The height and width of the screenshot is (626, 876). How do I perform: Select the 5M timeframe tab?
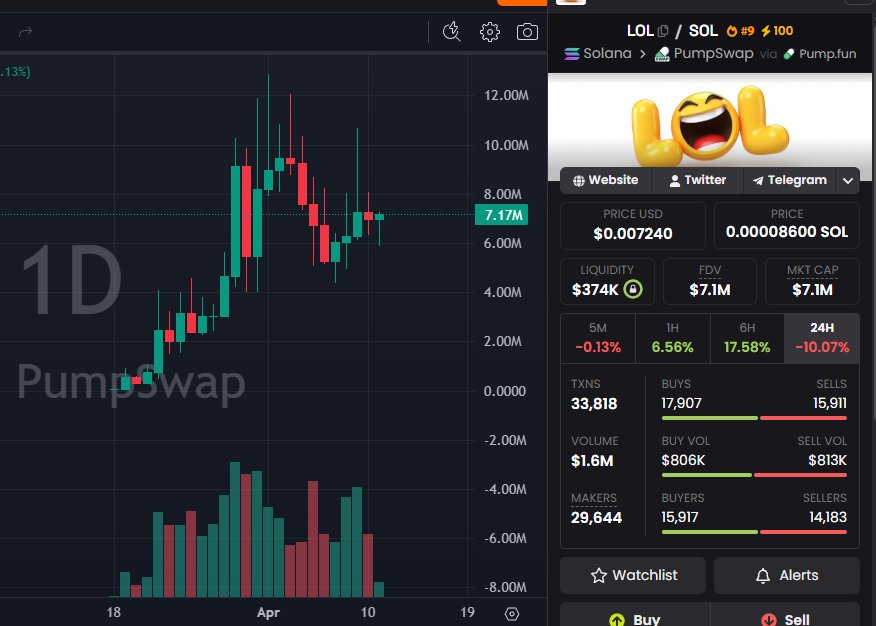point(598,338)
